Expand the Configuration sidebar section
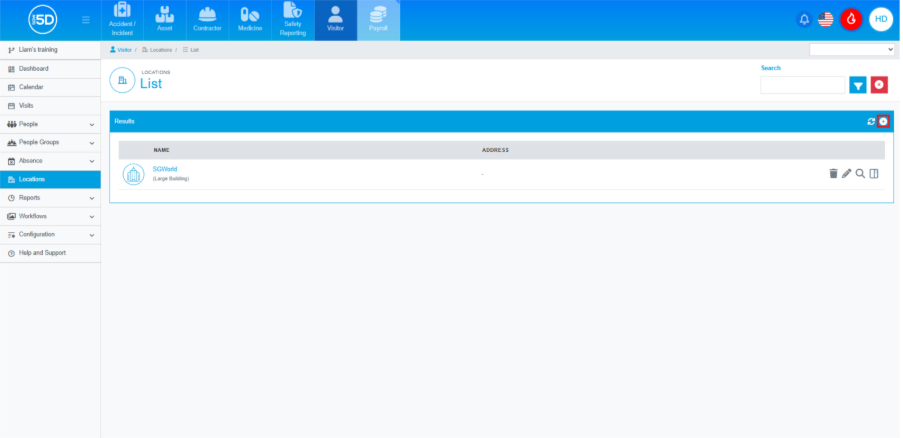The height and width of the screenshot is (438, 903). [x=50, y=234]
